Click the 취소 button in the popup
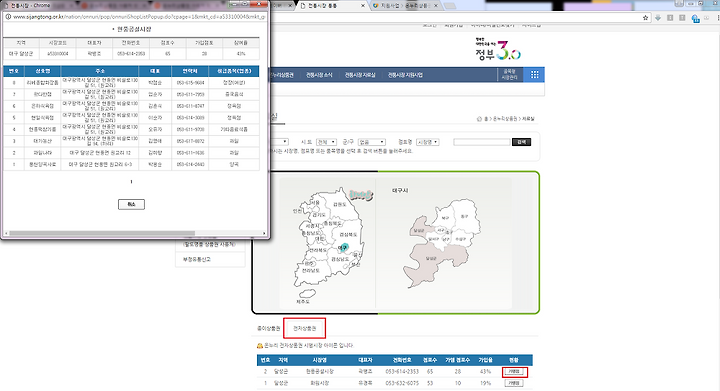 pos(131,204)
